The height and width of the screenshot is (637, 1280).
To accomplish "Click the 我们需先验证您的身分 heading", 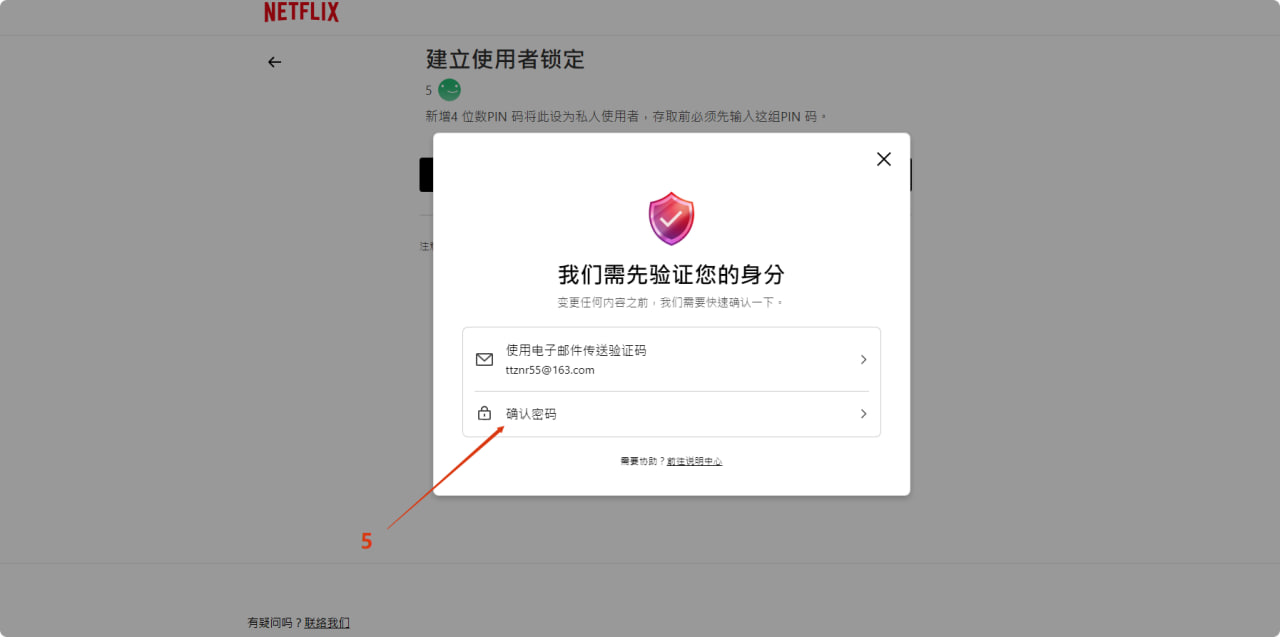I will 671,275.
